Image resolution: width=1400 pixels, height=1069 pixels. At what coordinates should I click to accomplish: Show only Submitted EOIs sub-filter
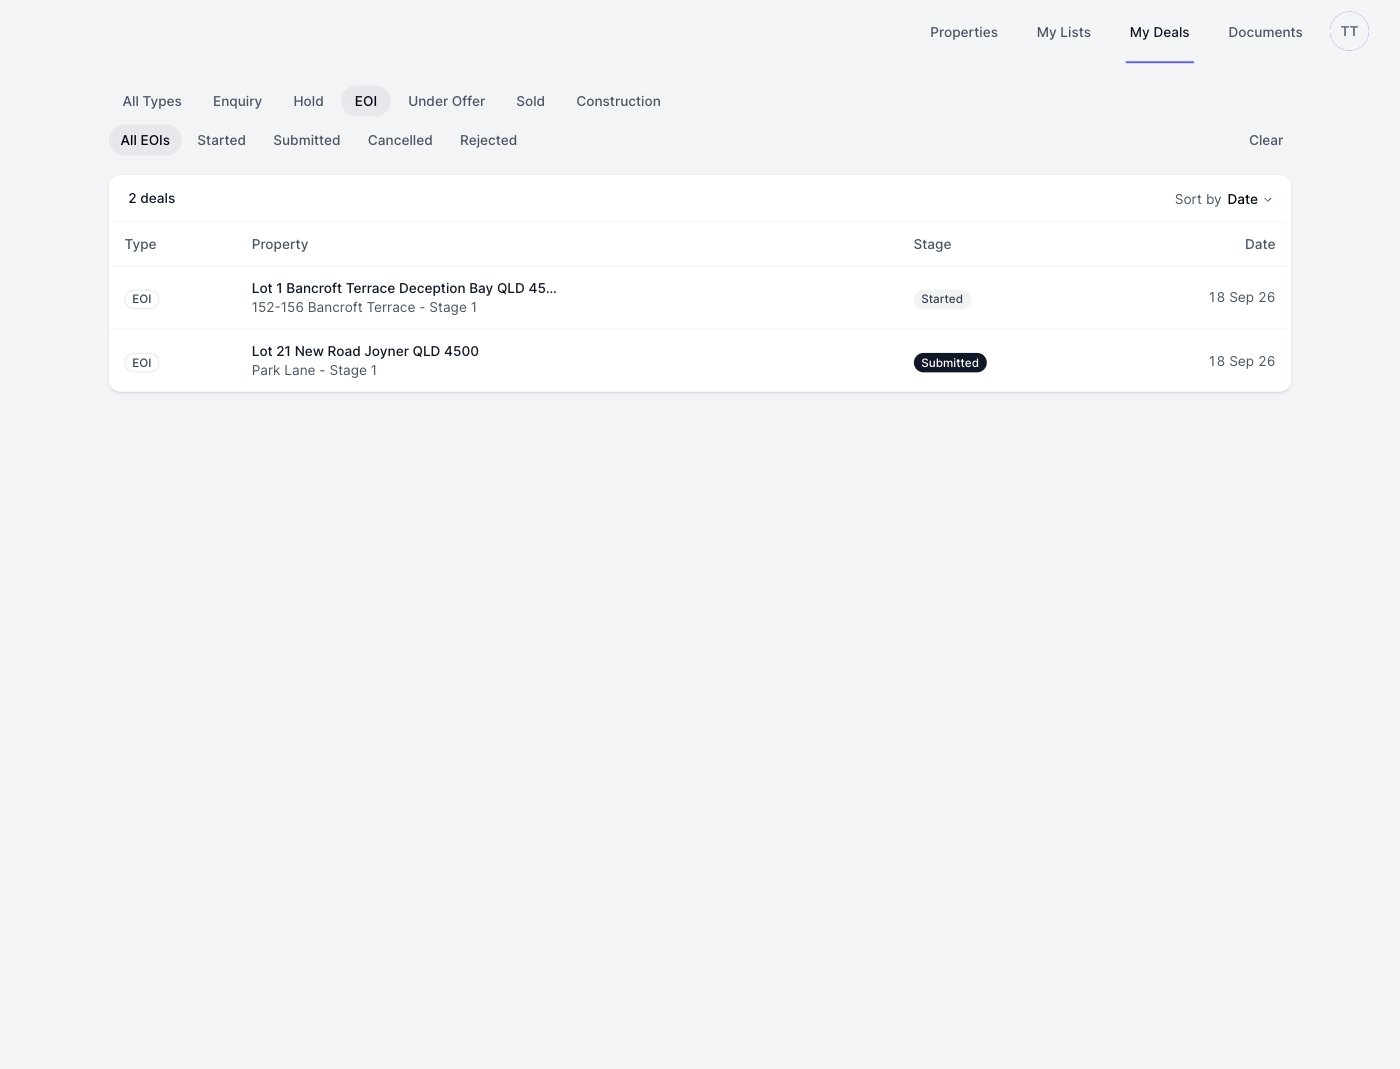tap(306, 140)
